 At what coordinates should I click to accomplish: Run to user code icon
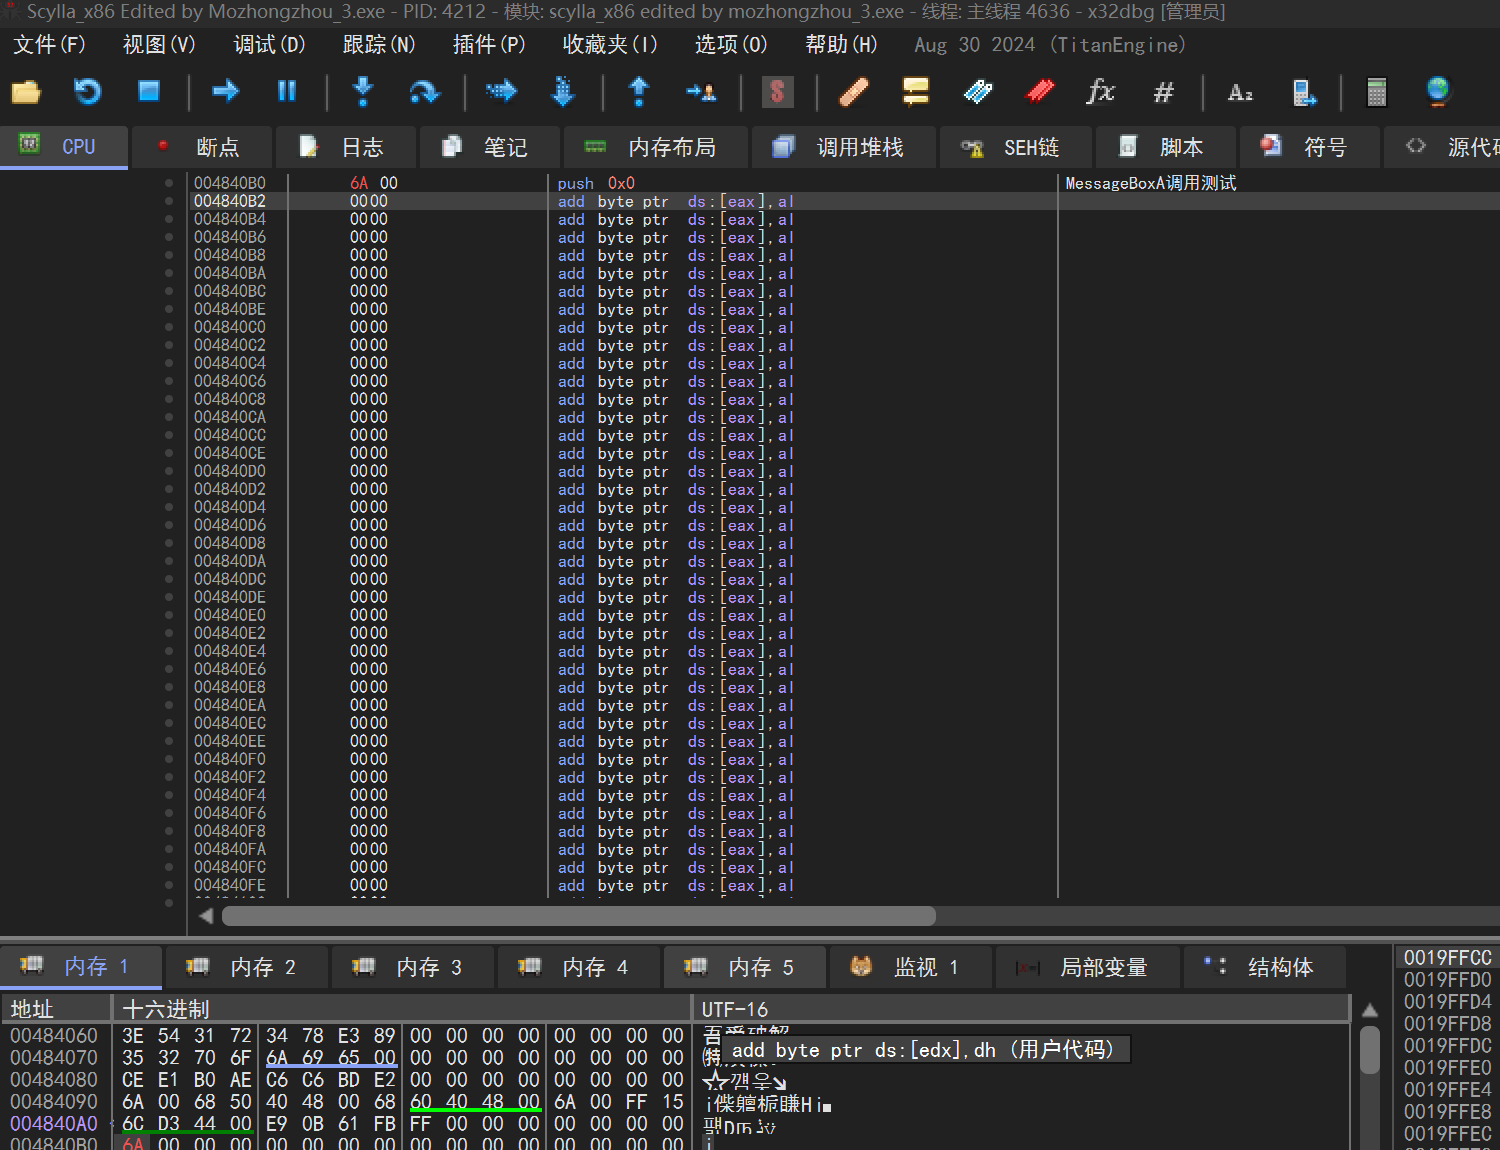pyautogui.click(x=701, y=92)
